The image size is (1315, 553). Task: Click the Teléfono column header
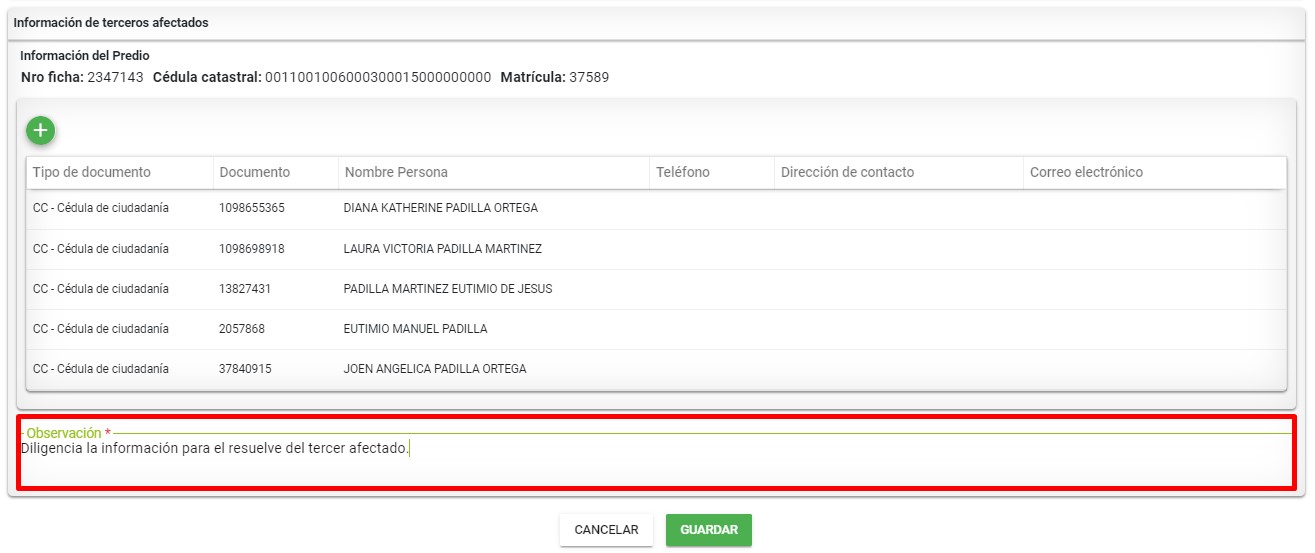683,172
